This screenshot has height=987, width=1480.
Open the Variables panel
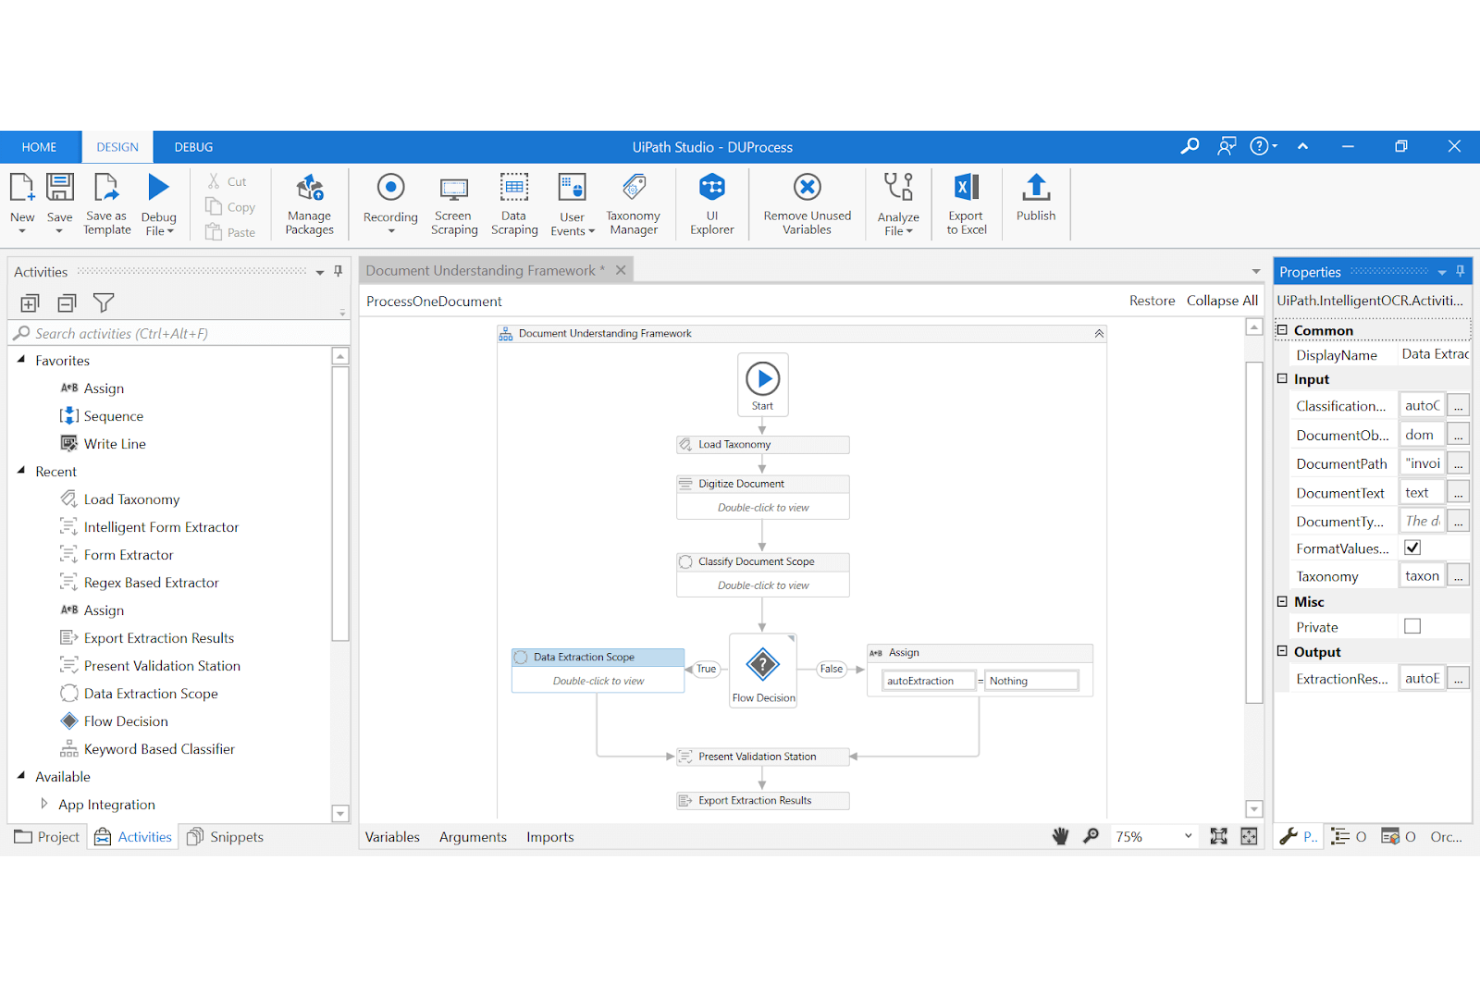coord(392,837)
